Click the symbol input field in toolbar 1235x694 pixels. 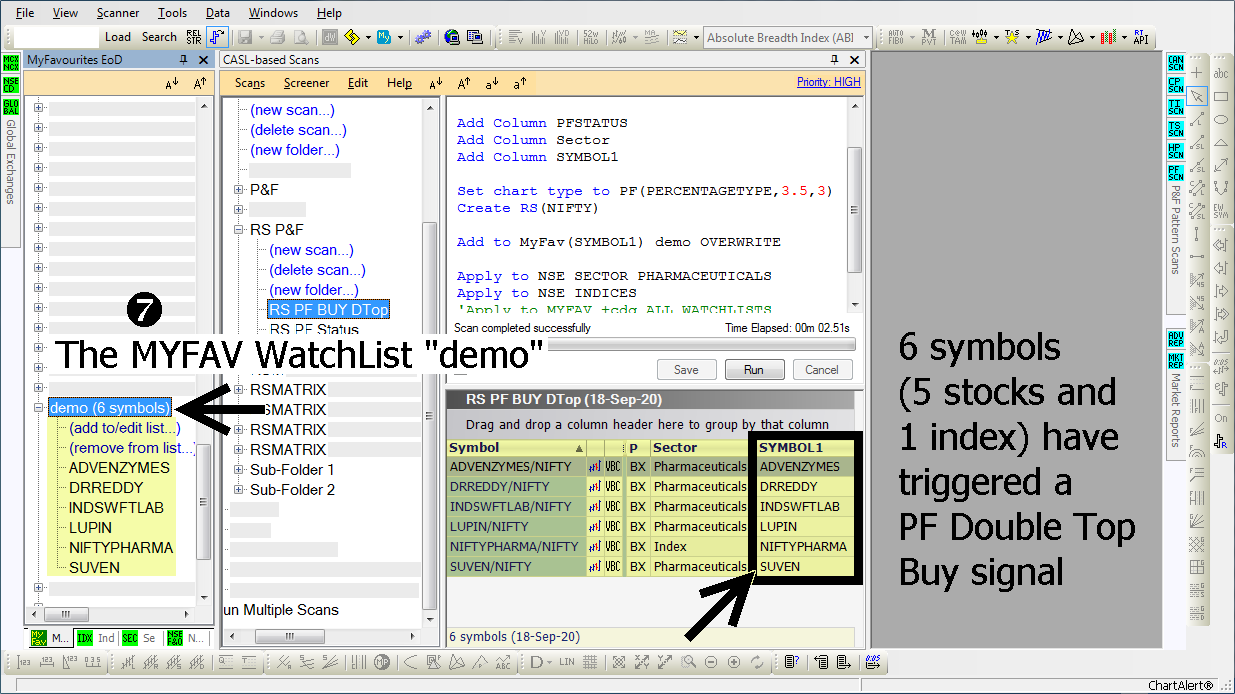point(57,37)
